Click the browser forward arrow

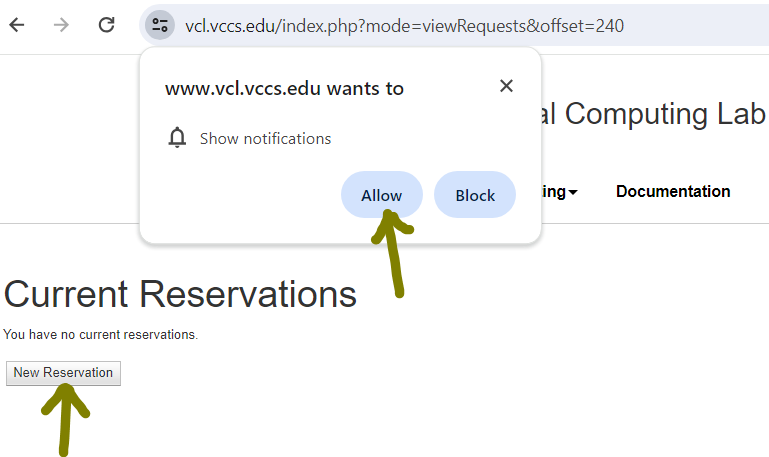pyautogui.click(x=61, y=25)
